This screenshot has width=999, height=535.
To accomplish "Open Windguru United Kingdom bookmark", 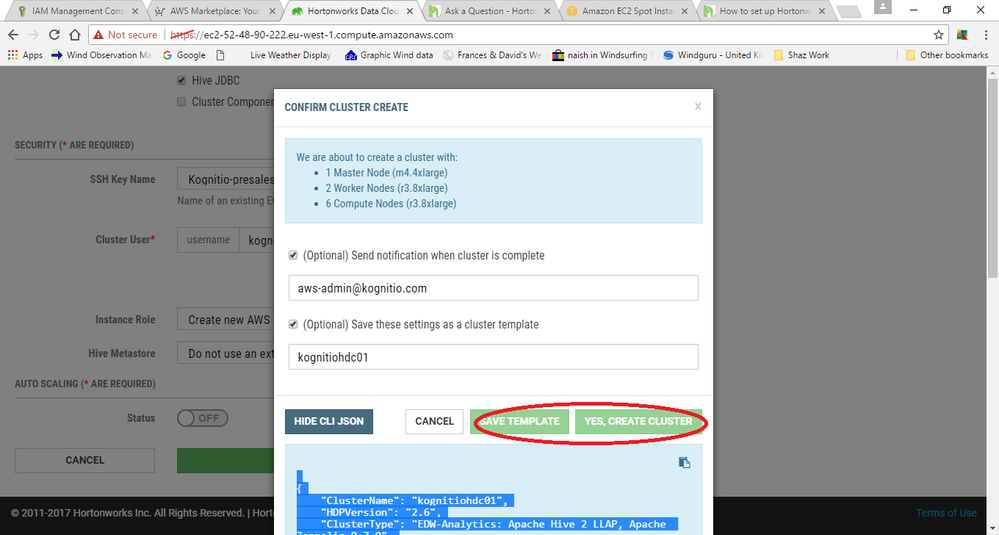I will point(714,55).
